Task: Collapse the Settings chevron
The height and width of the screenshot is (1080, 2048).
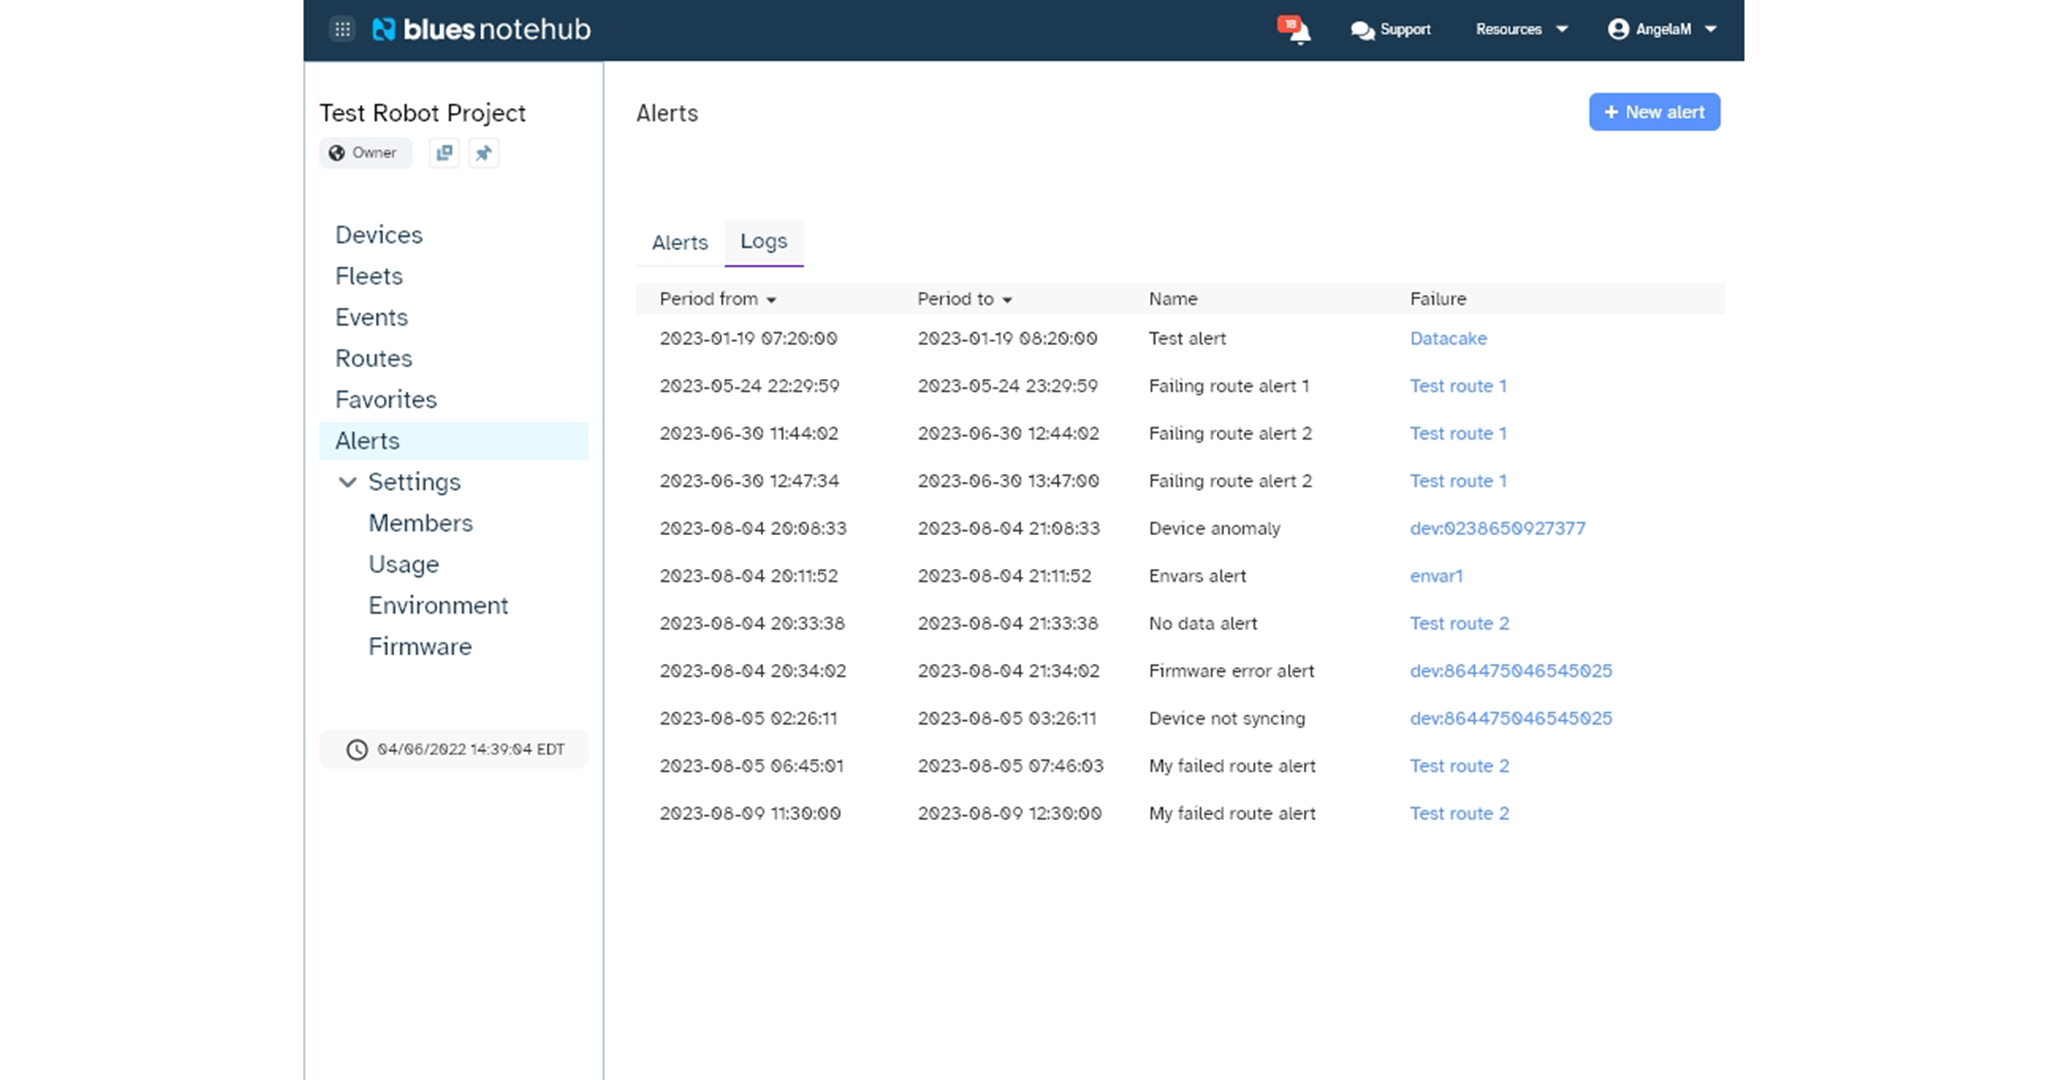Action: point(347,482)
